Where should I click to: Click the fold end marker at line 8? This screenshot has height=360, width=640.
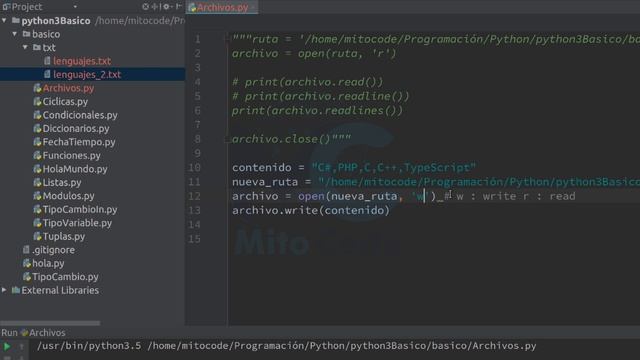(x=227, y=139)
